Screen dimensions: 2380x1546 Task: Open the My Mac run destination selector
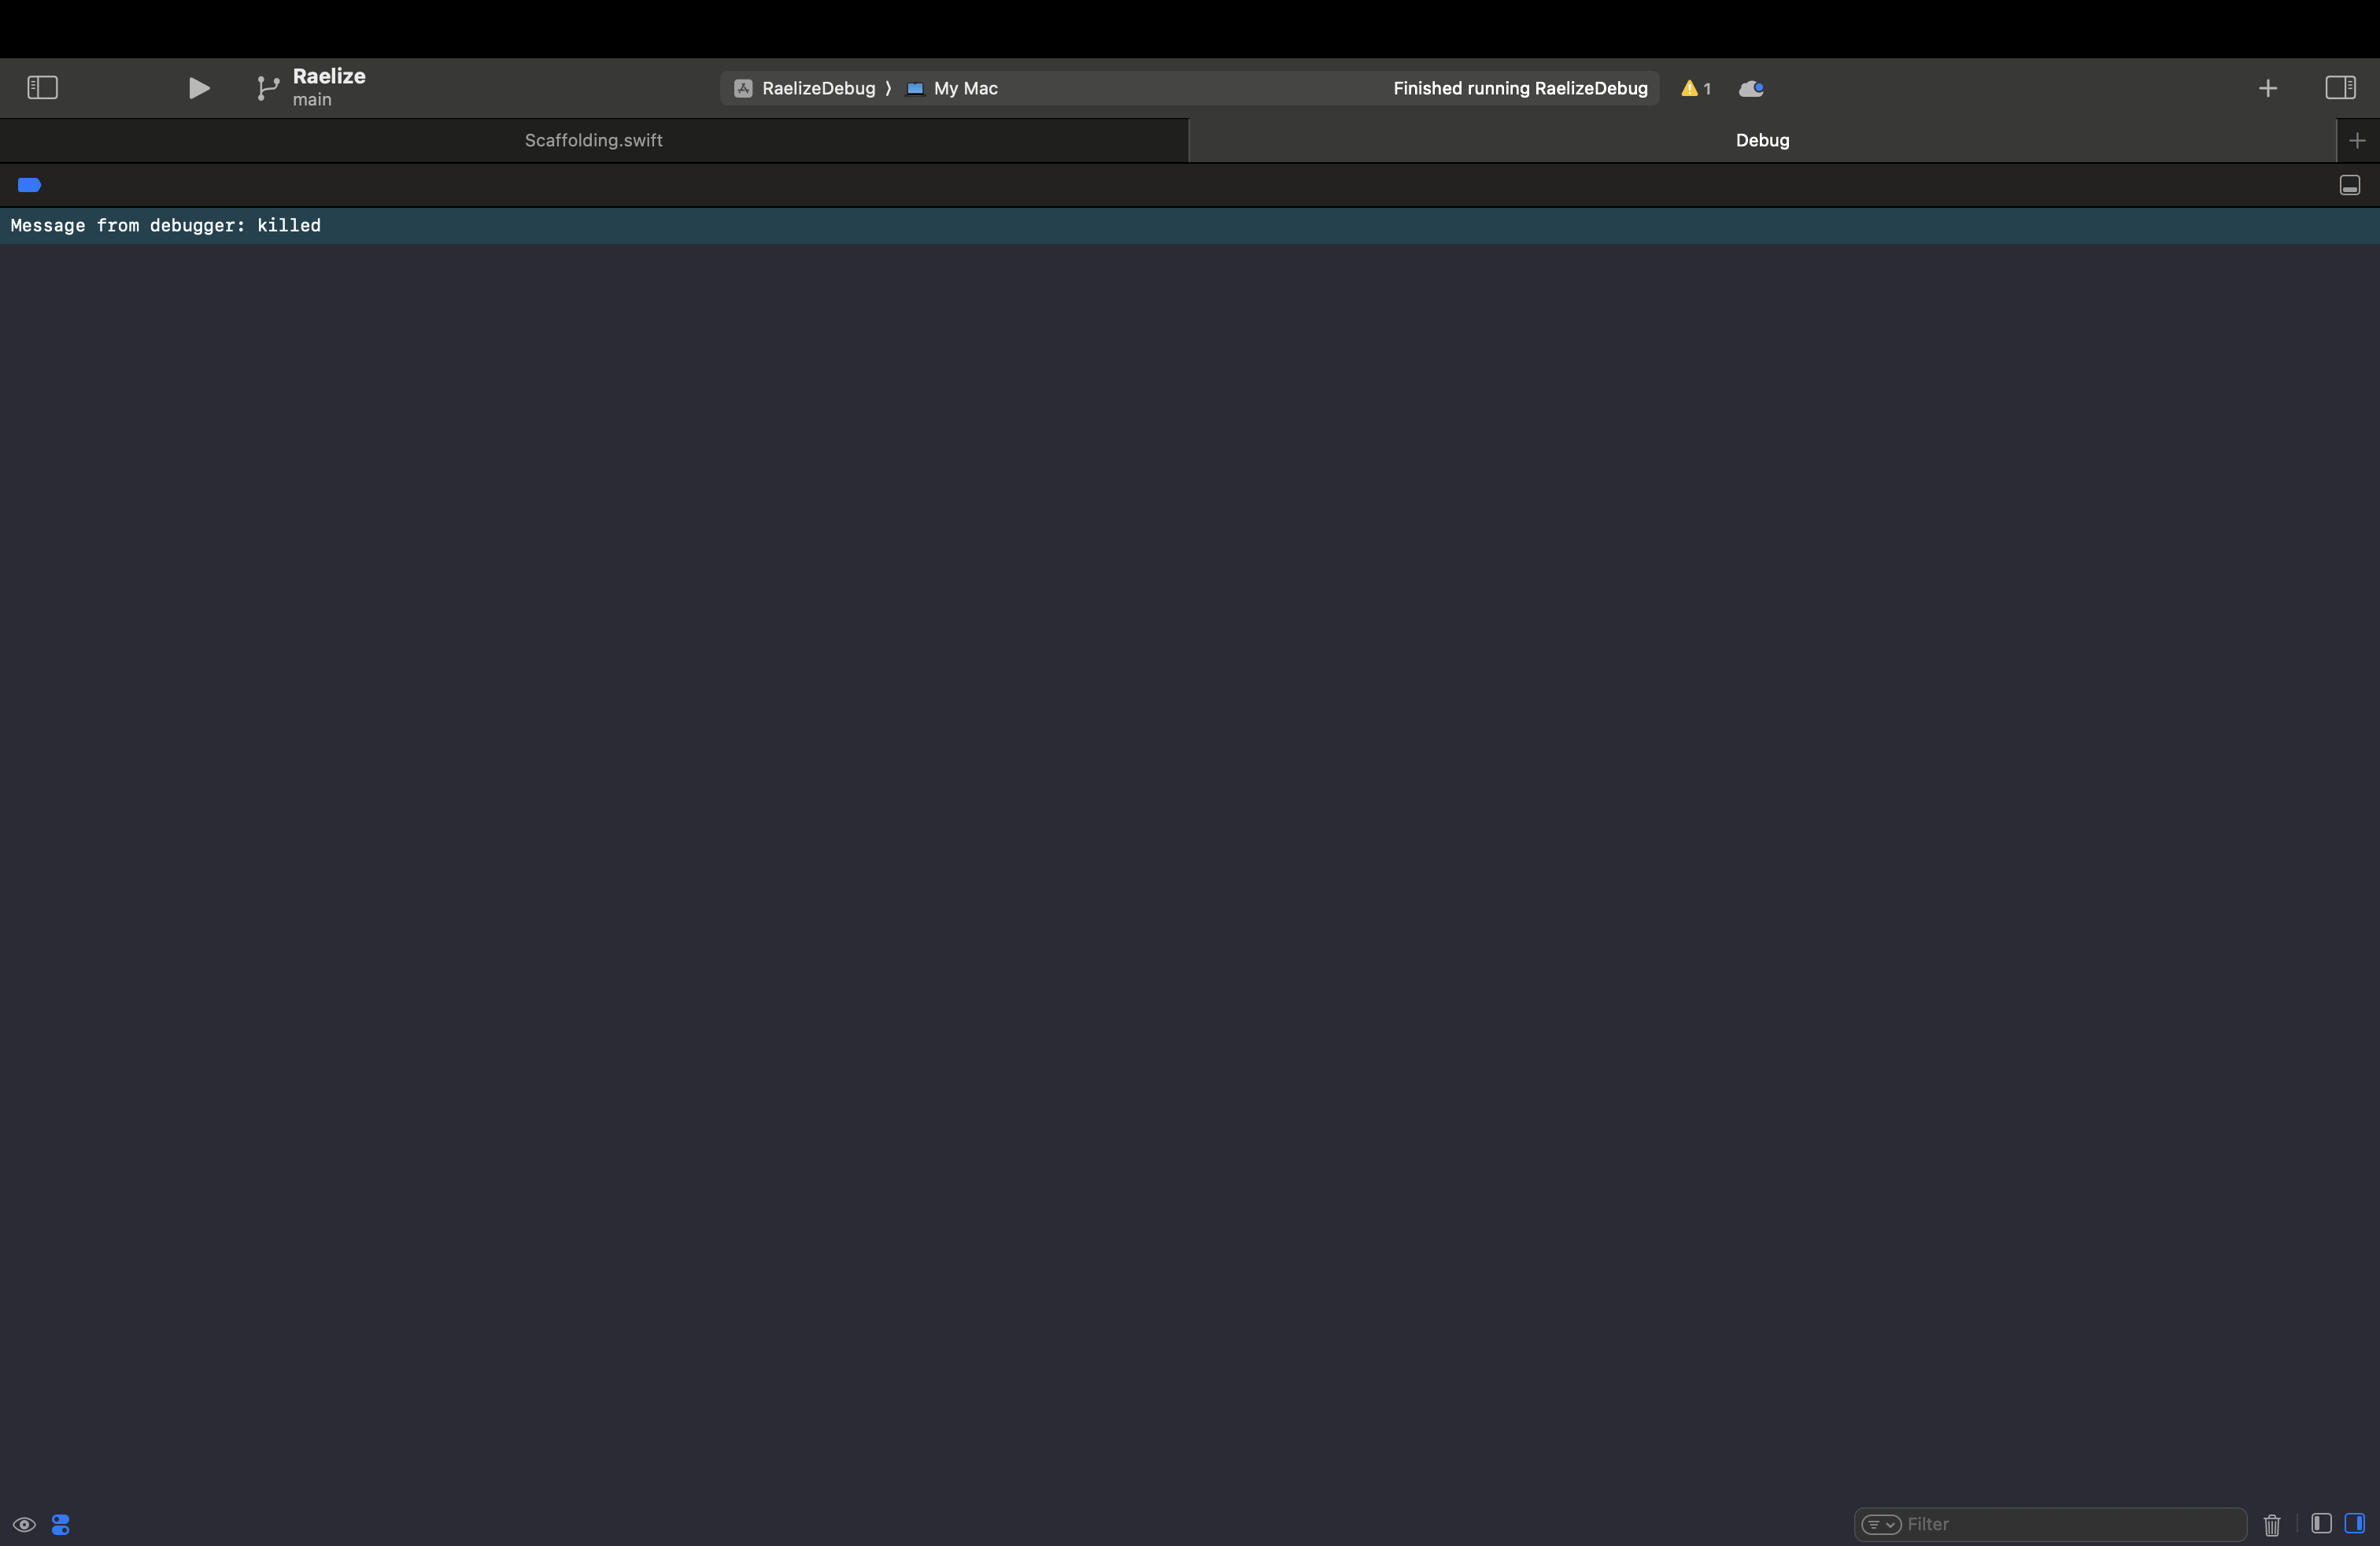click(952, 88)
